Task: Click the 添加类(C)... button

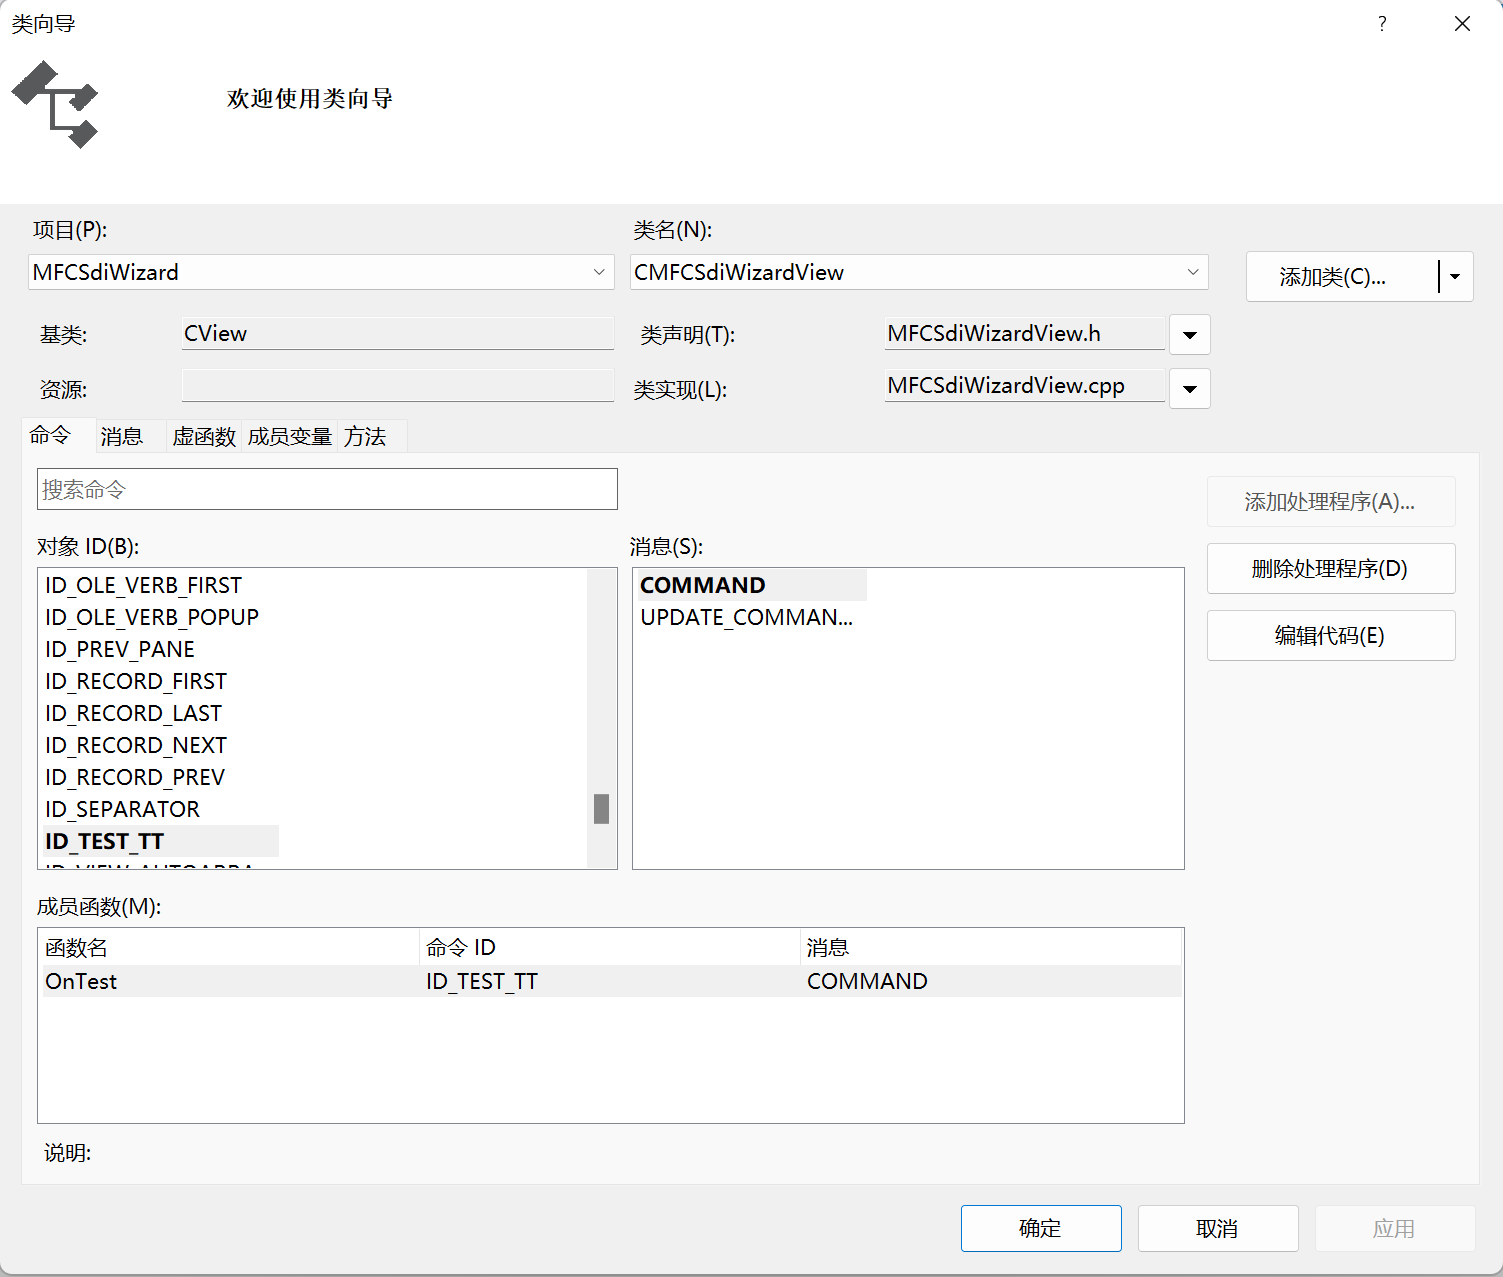Action: pos(1341,277)
